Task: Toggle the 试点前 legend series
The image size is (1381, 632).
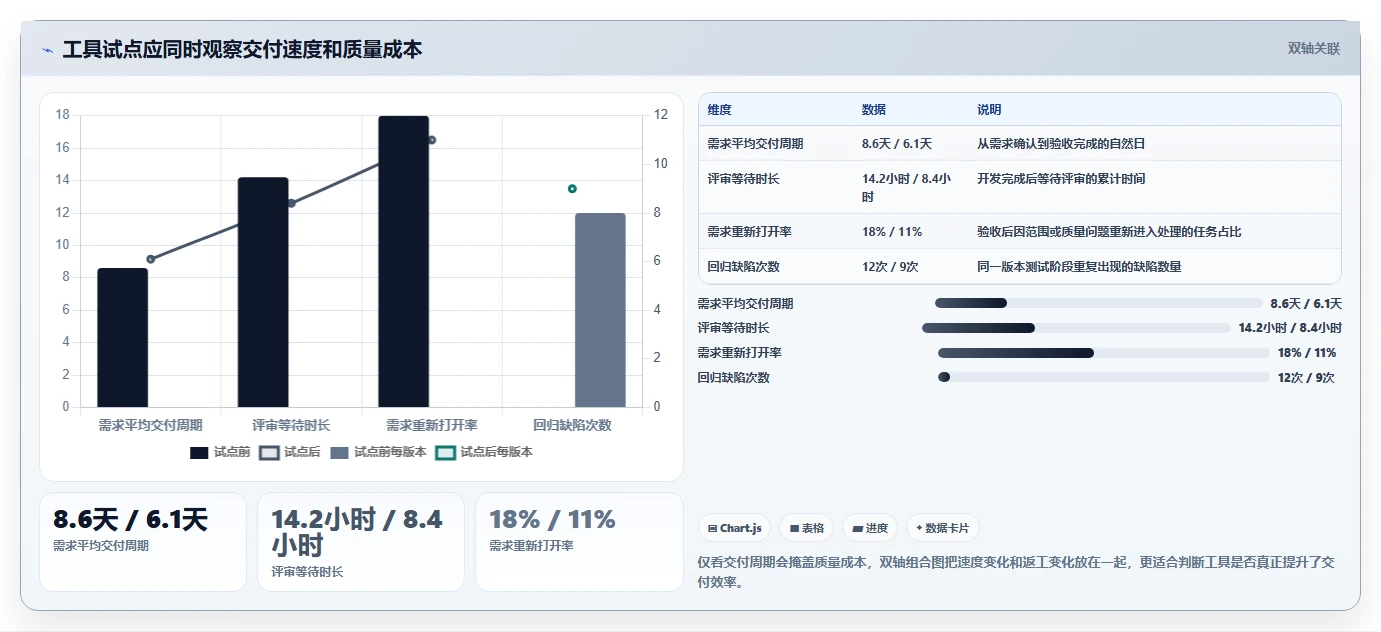Action: point(220,452)
